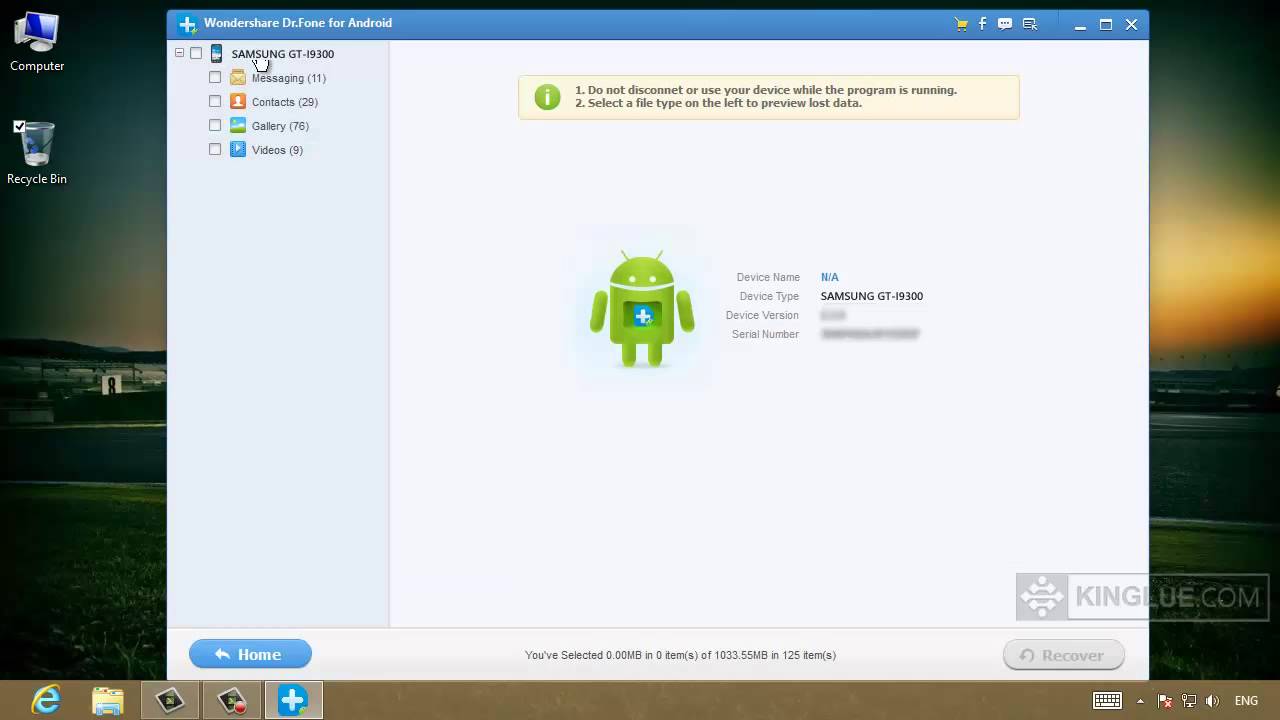Enable the Gallery (76) checkbox
This screenshot has width=1280, height=720.
click(215, 125)
